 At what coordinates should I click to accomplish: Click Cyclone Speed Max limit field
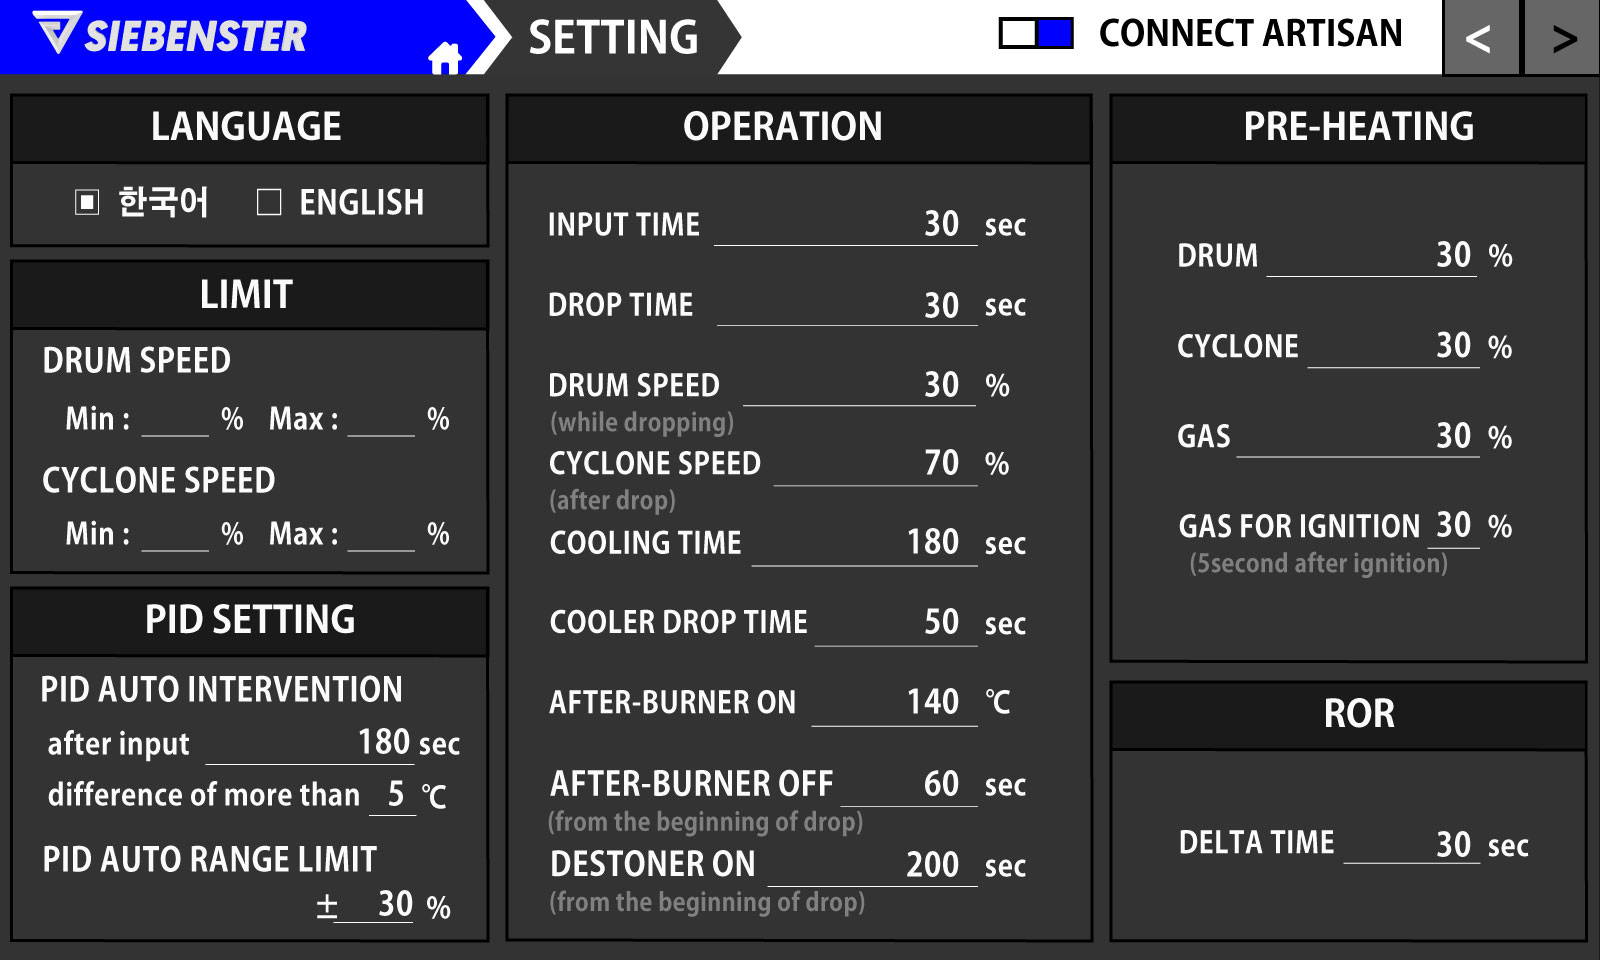click(381, 534)
